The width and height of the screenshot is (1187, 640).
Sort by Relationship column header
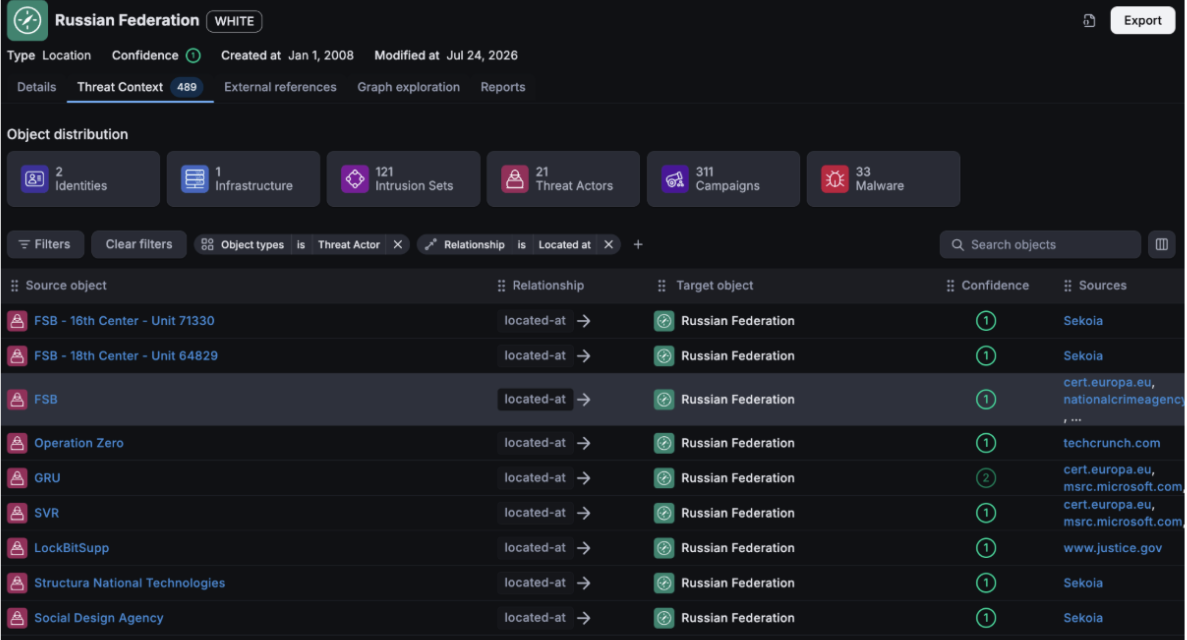tap(548, 286)
